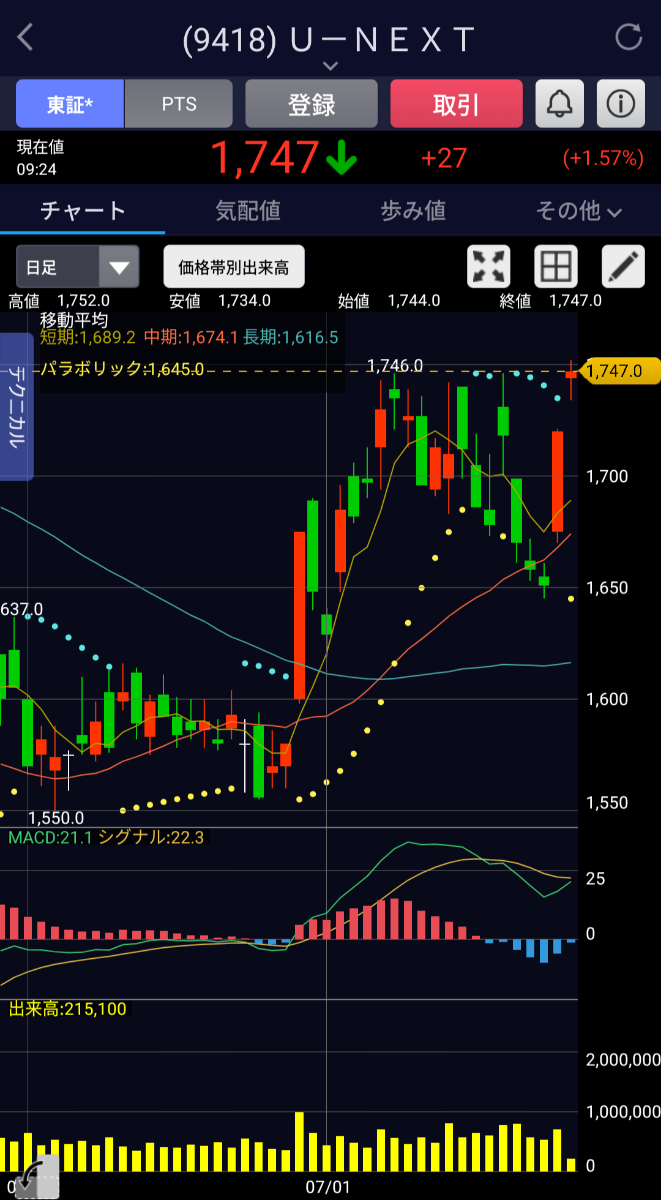Screen dimensions: 661x1200
Task: Open the チャート tab
Action: point(83,211)
